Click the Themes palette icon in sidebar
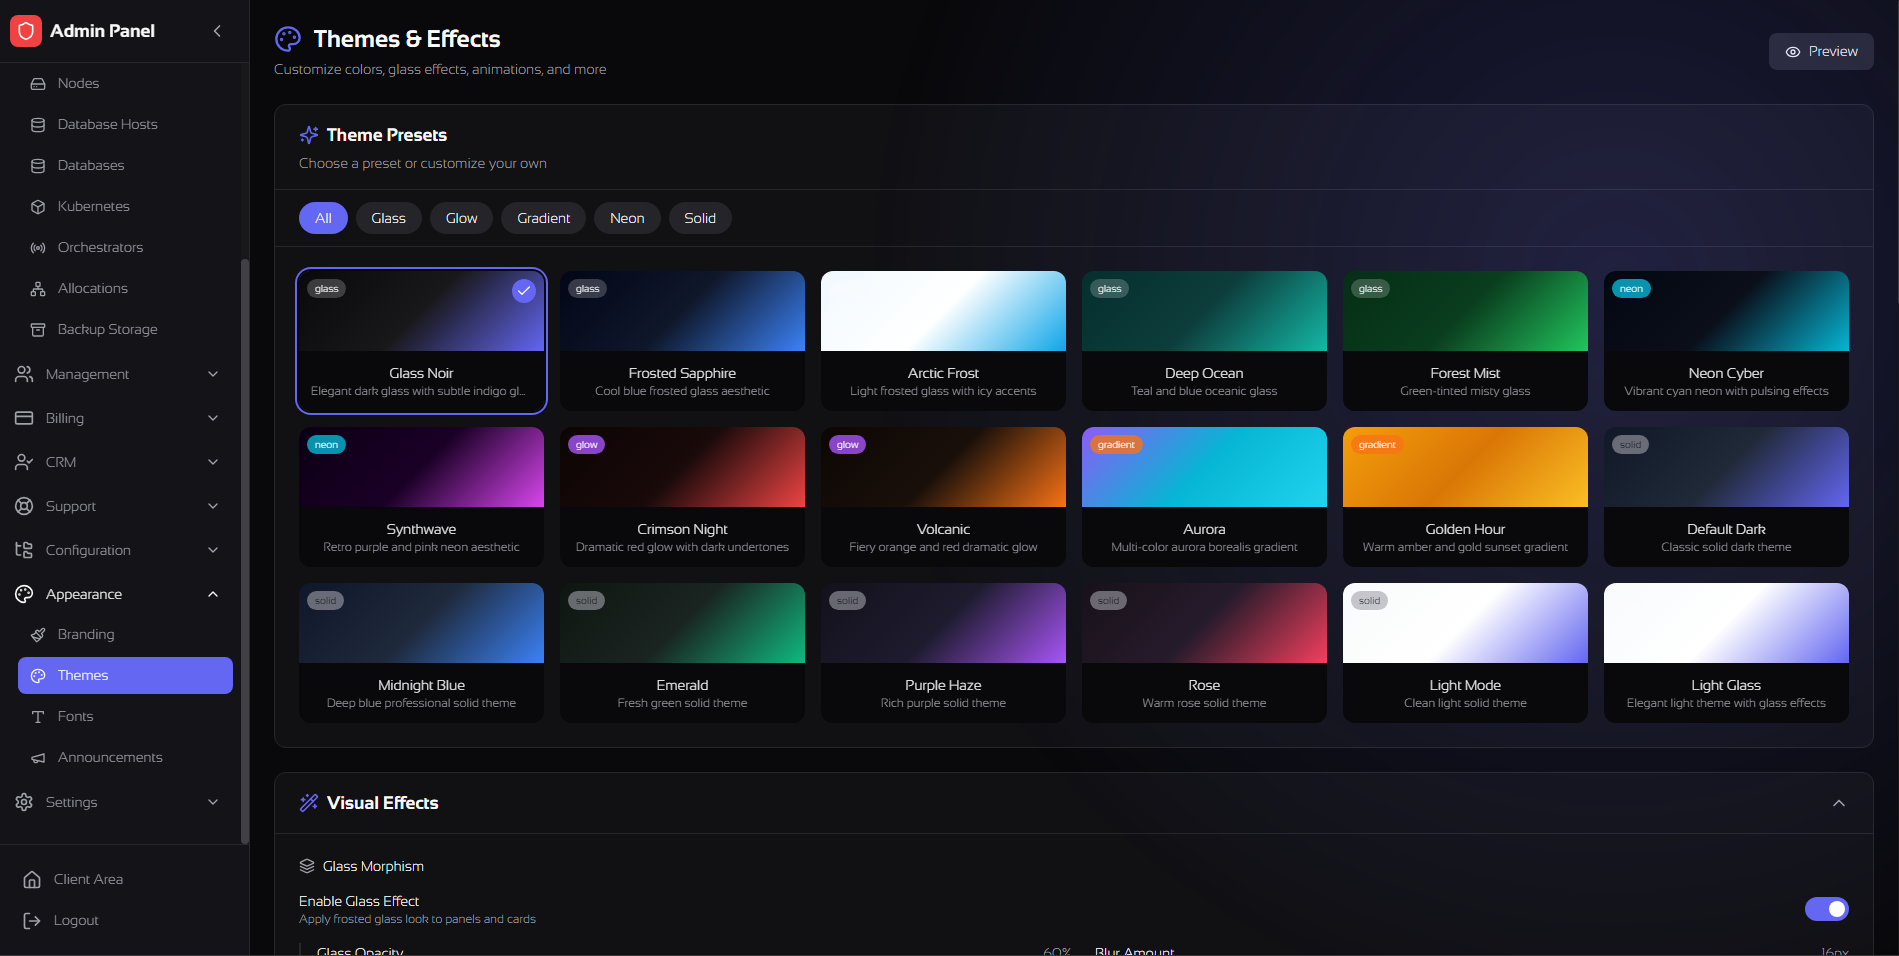 [38, 675]
